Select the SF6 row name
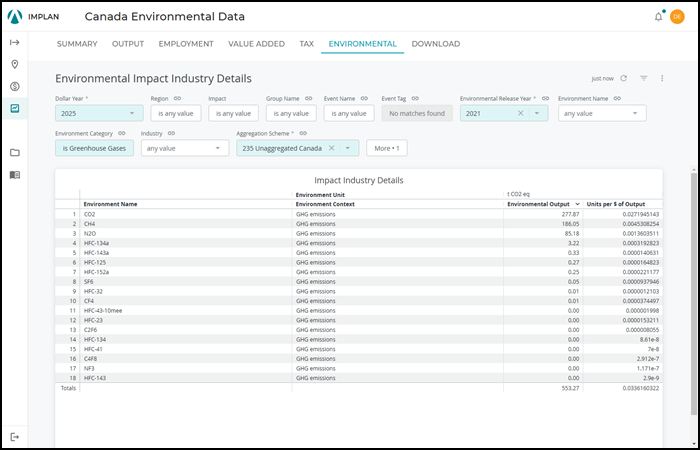The image size is (700, 450). pos(88,282)
